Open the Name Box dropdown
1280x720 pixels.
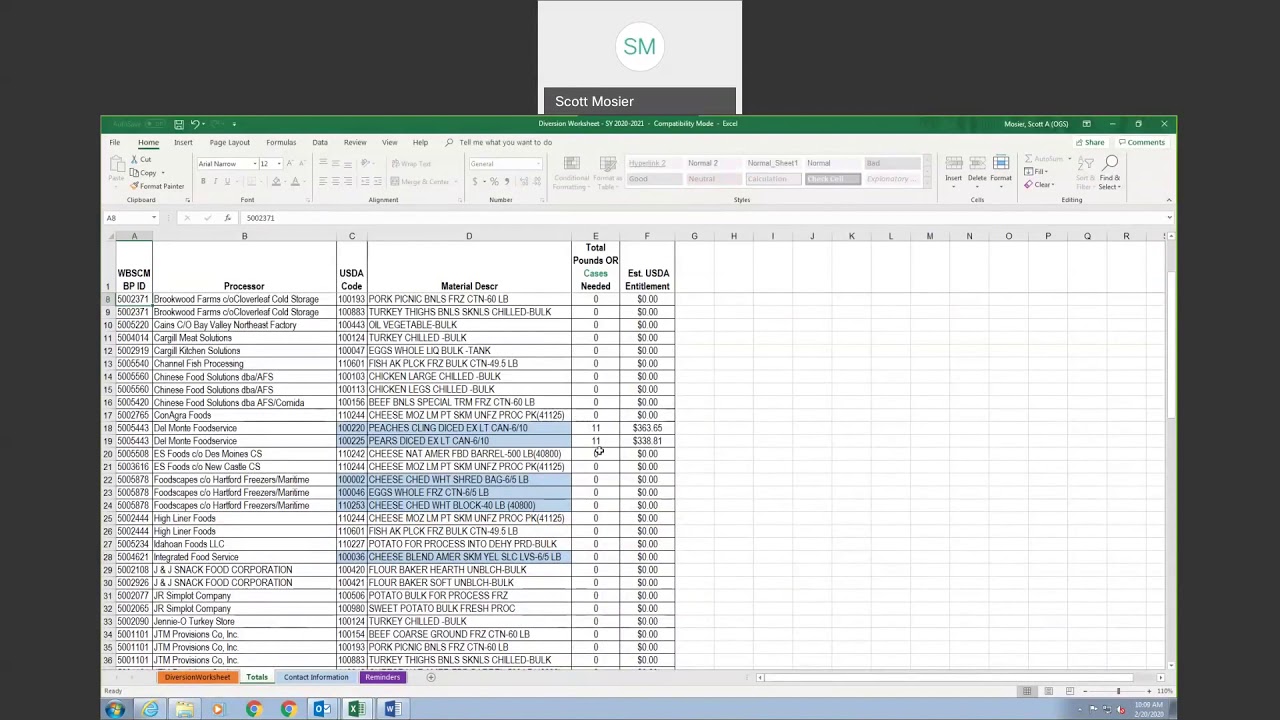pos(154,218)
